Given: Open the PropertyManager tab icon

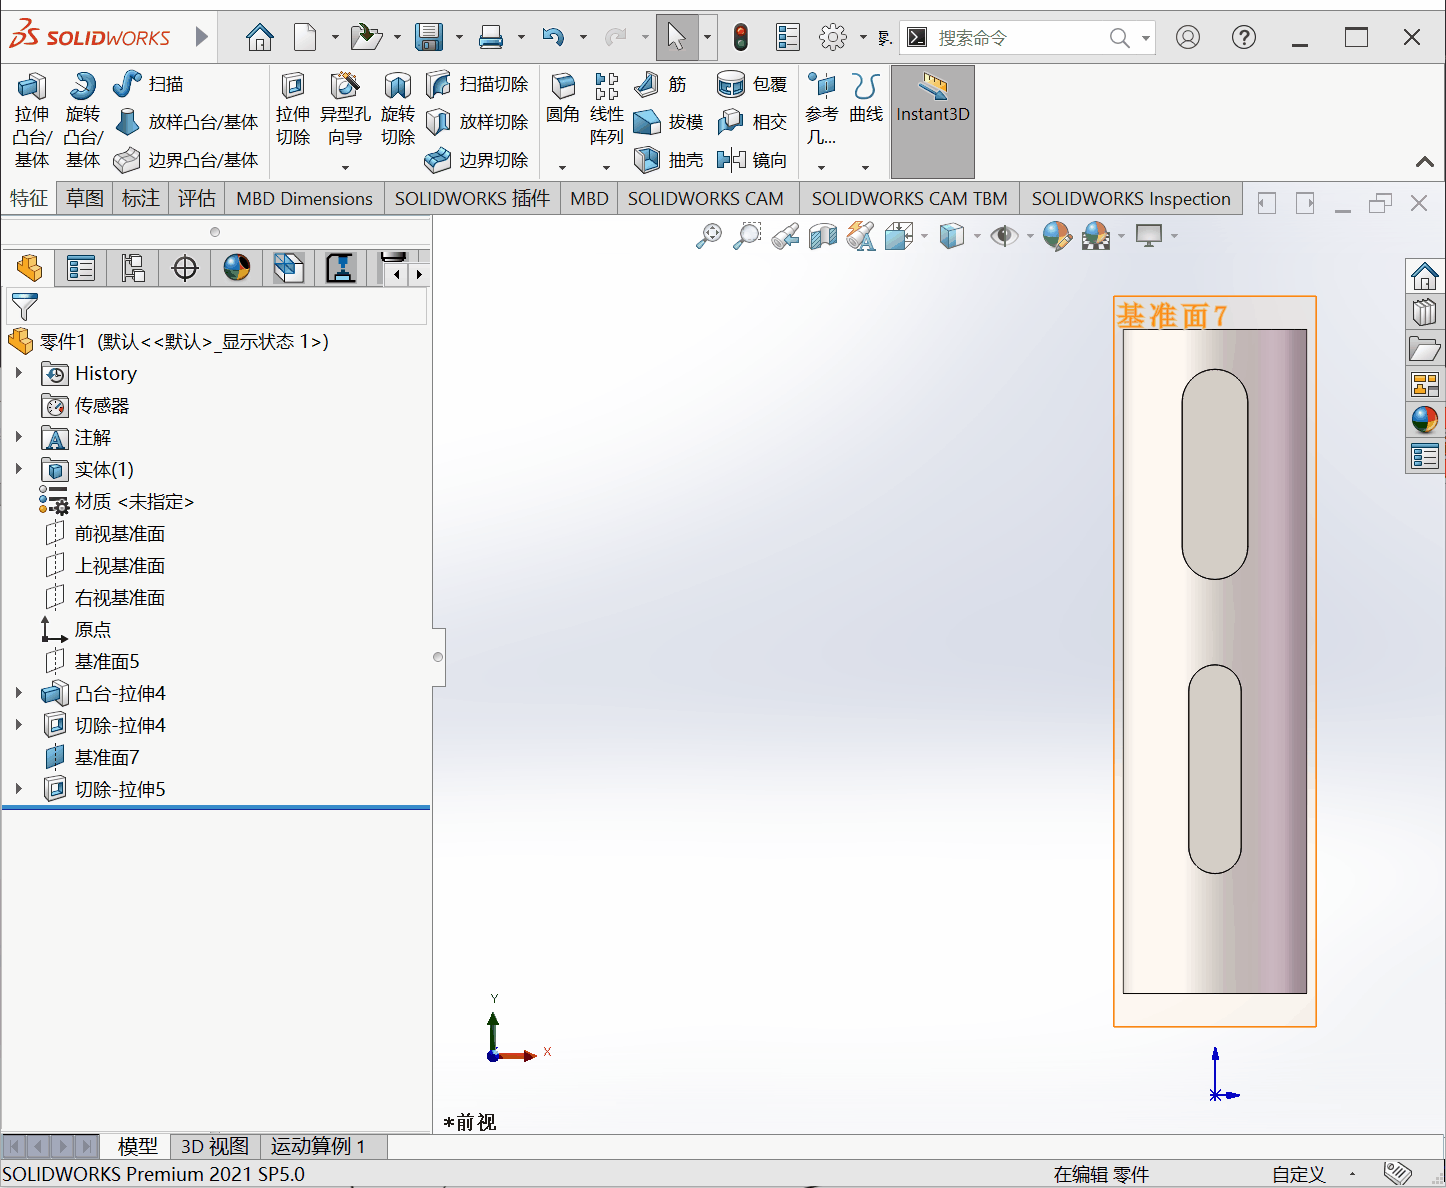Looking at the screenshot, I should pos(81,268).
